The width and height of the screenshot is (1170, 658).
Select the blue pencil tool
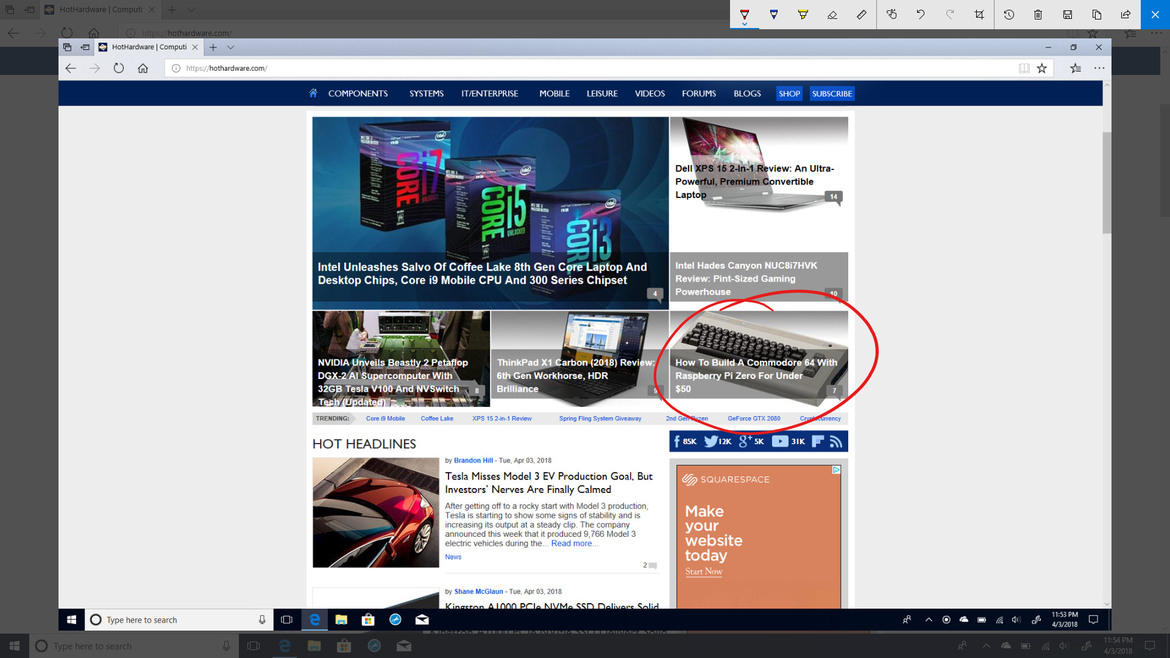coord(774,14)
